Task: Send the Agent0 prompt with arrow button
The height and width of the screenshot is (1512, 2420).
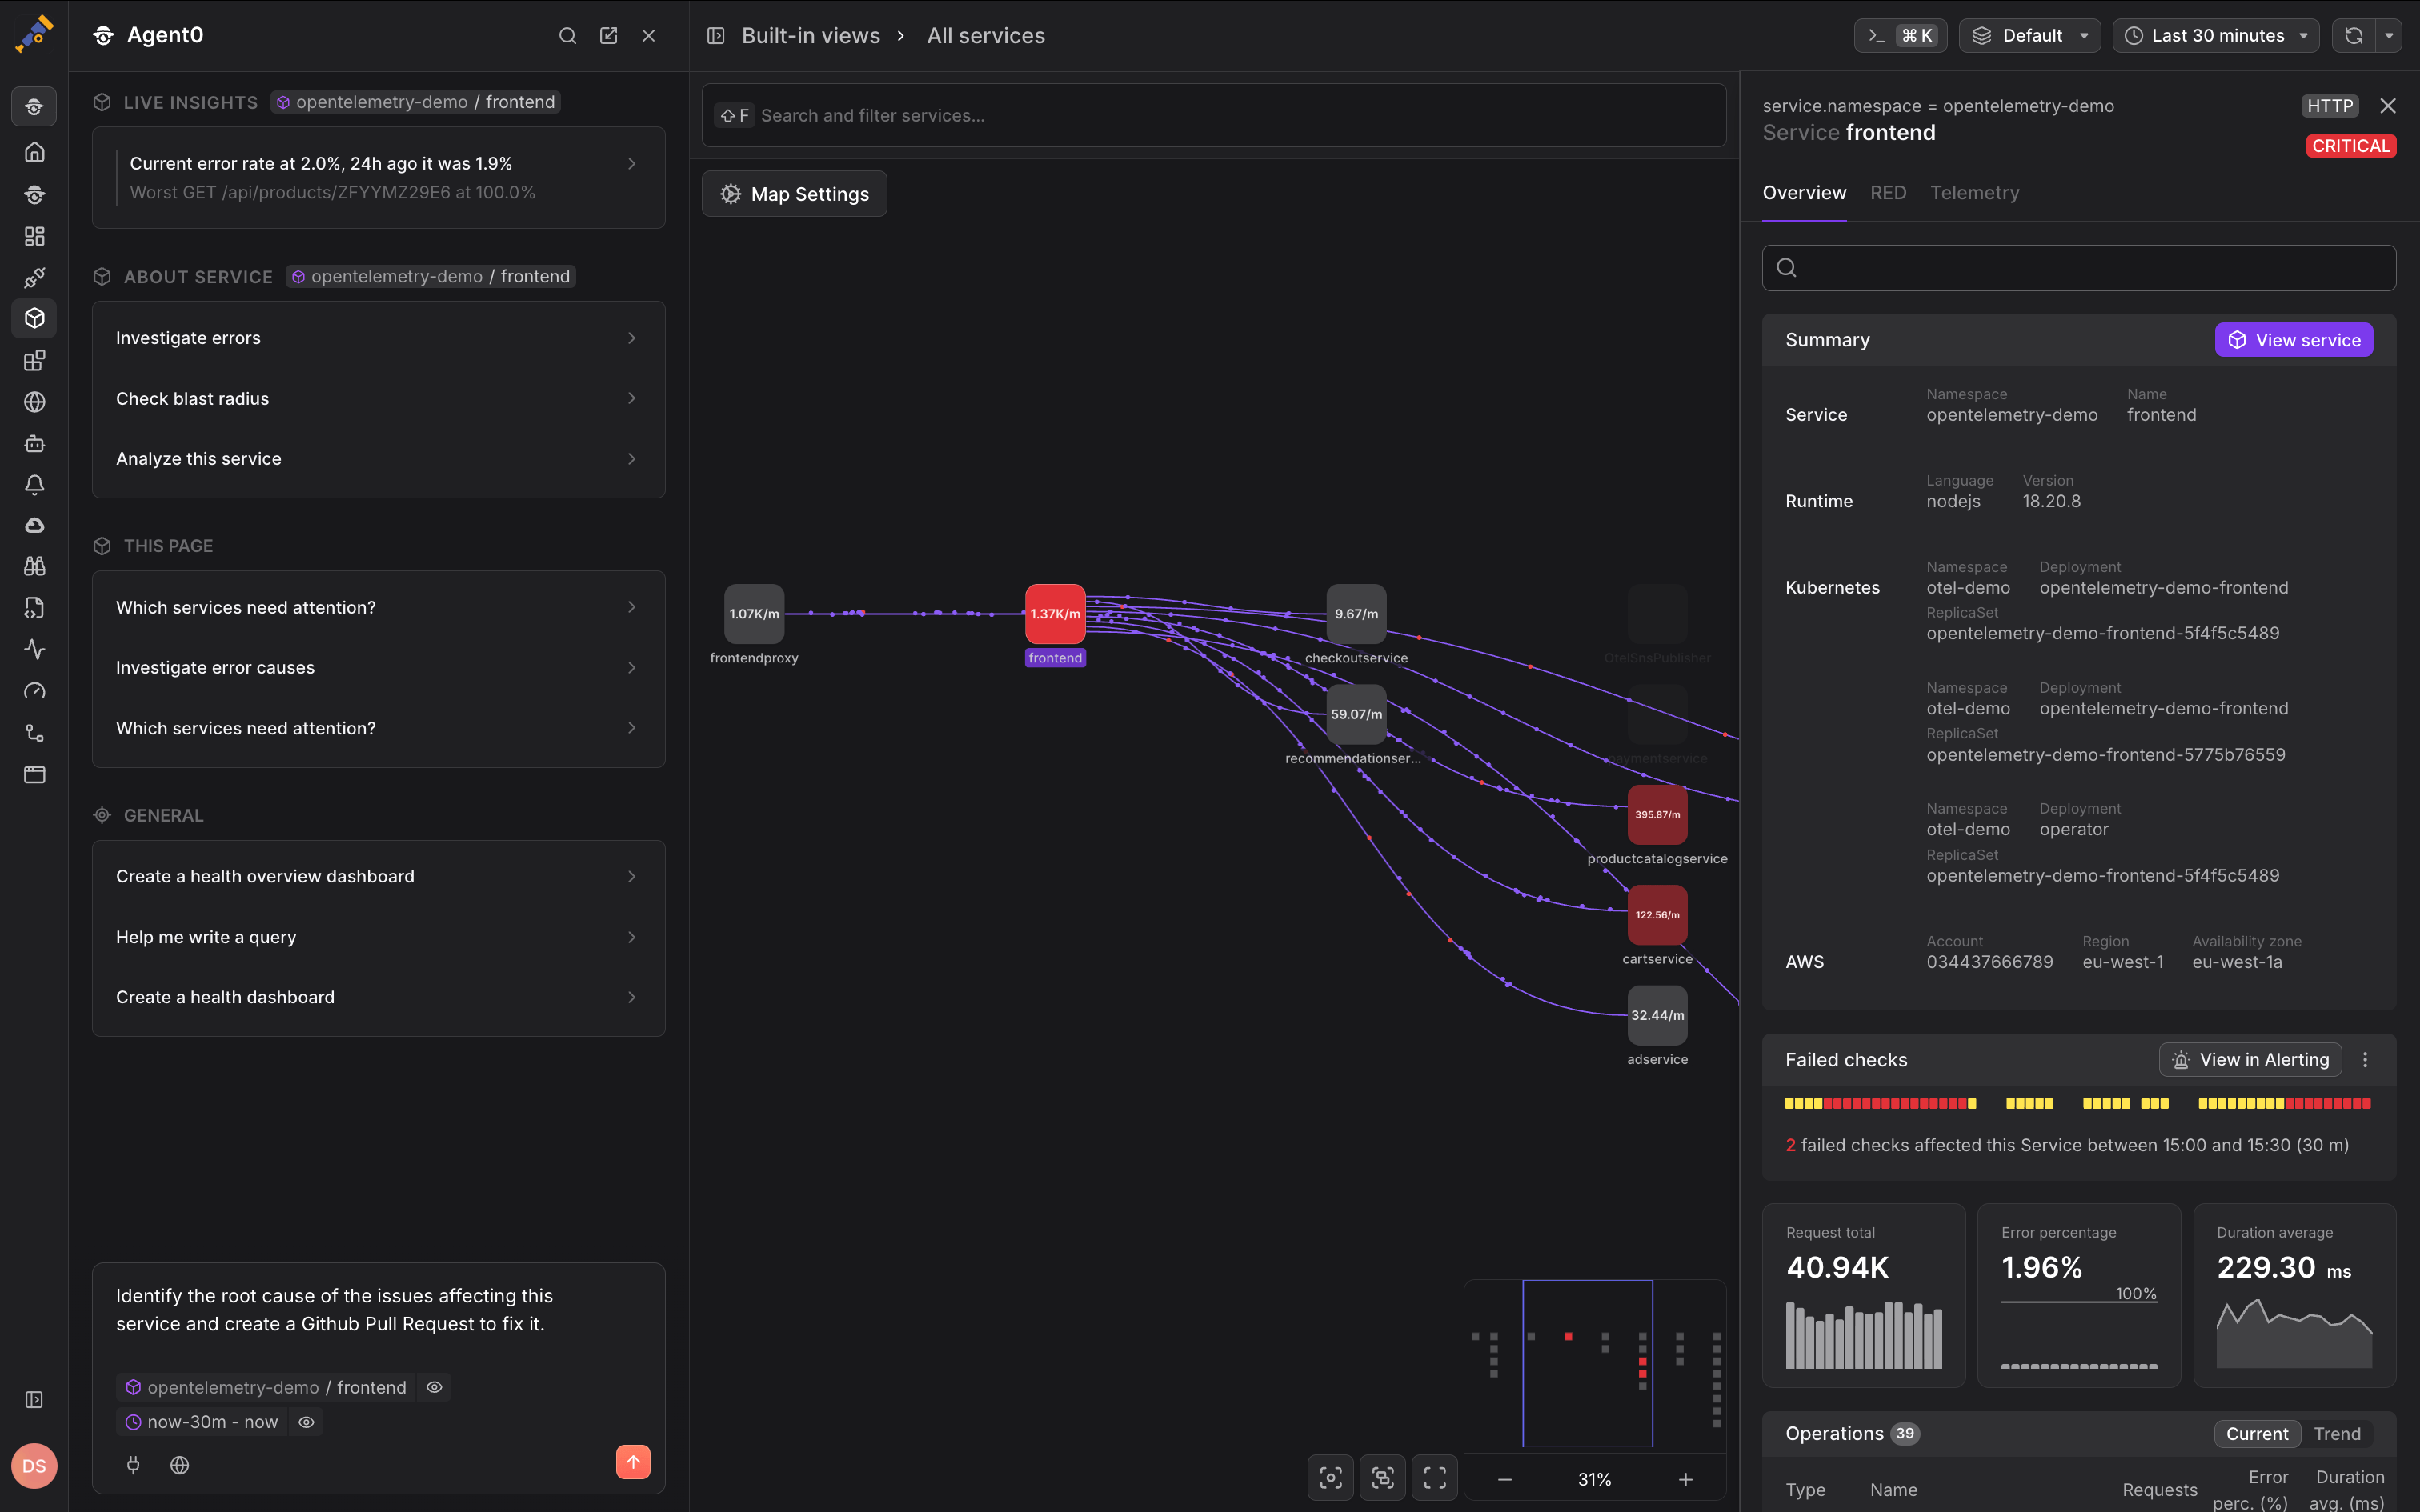Action: [x=633, y=1462]
